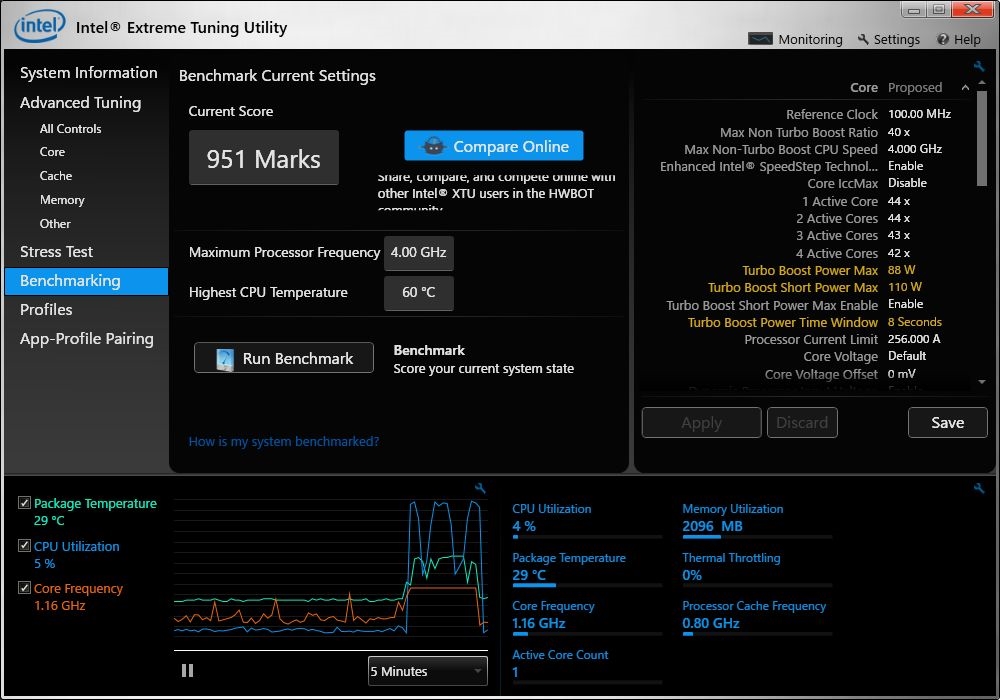1000x700 pixels.
Task: Open Advanced Tuning section
Action: [x=80, y=103]
